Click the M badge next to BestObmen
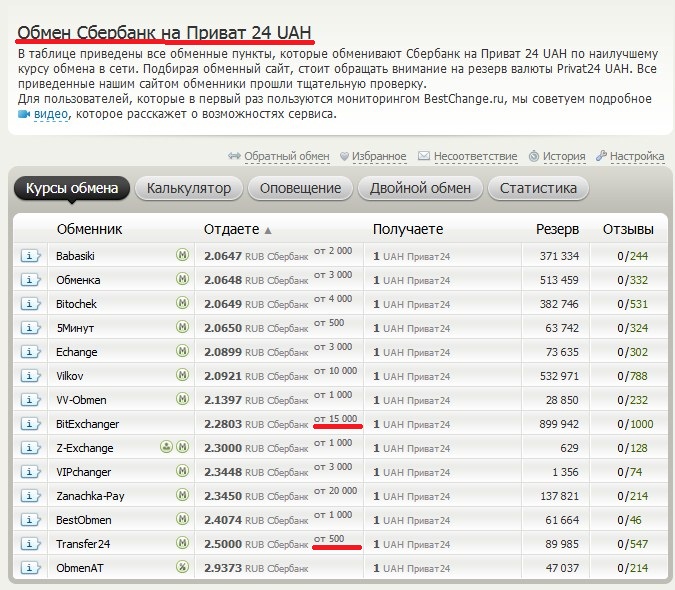The image size is (675, 590). tap(183, 519)
